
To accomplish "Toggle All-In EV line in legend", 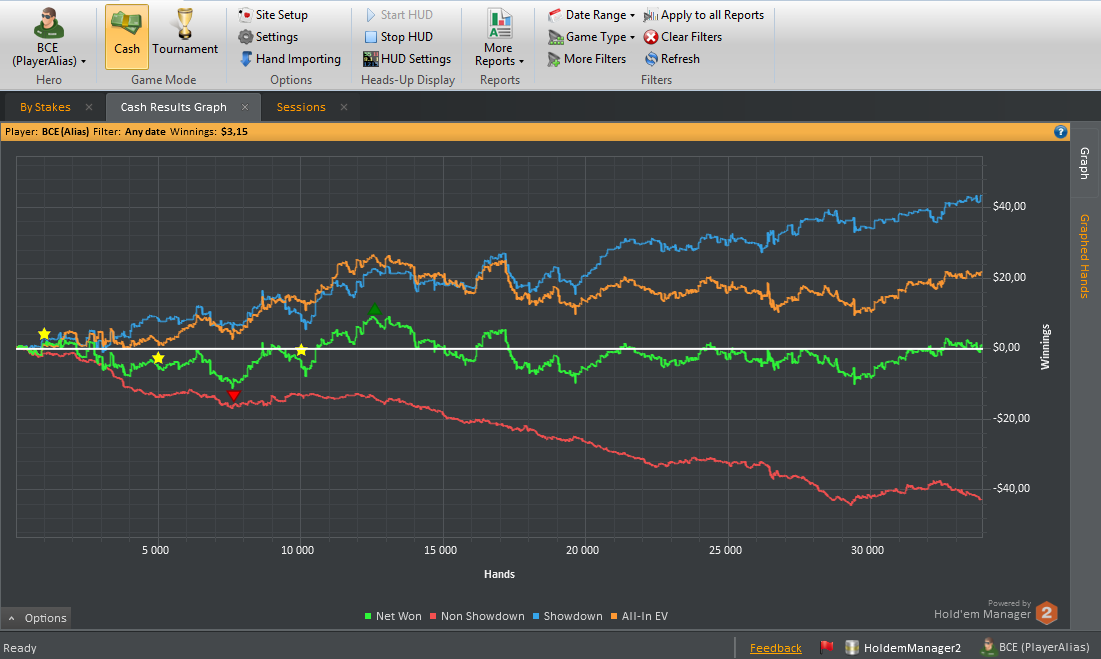I will point(639,616).
